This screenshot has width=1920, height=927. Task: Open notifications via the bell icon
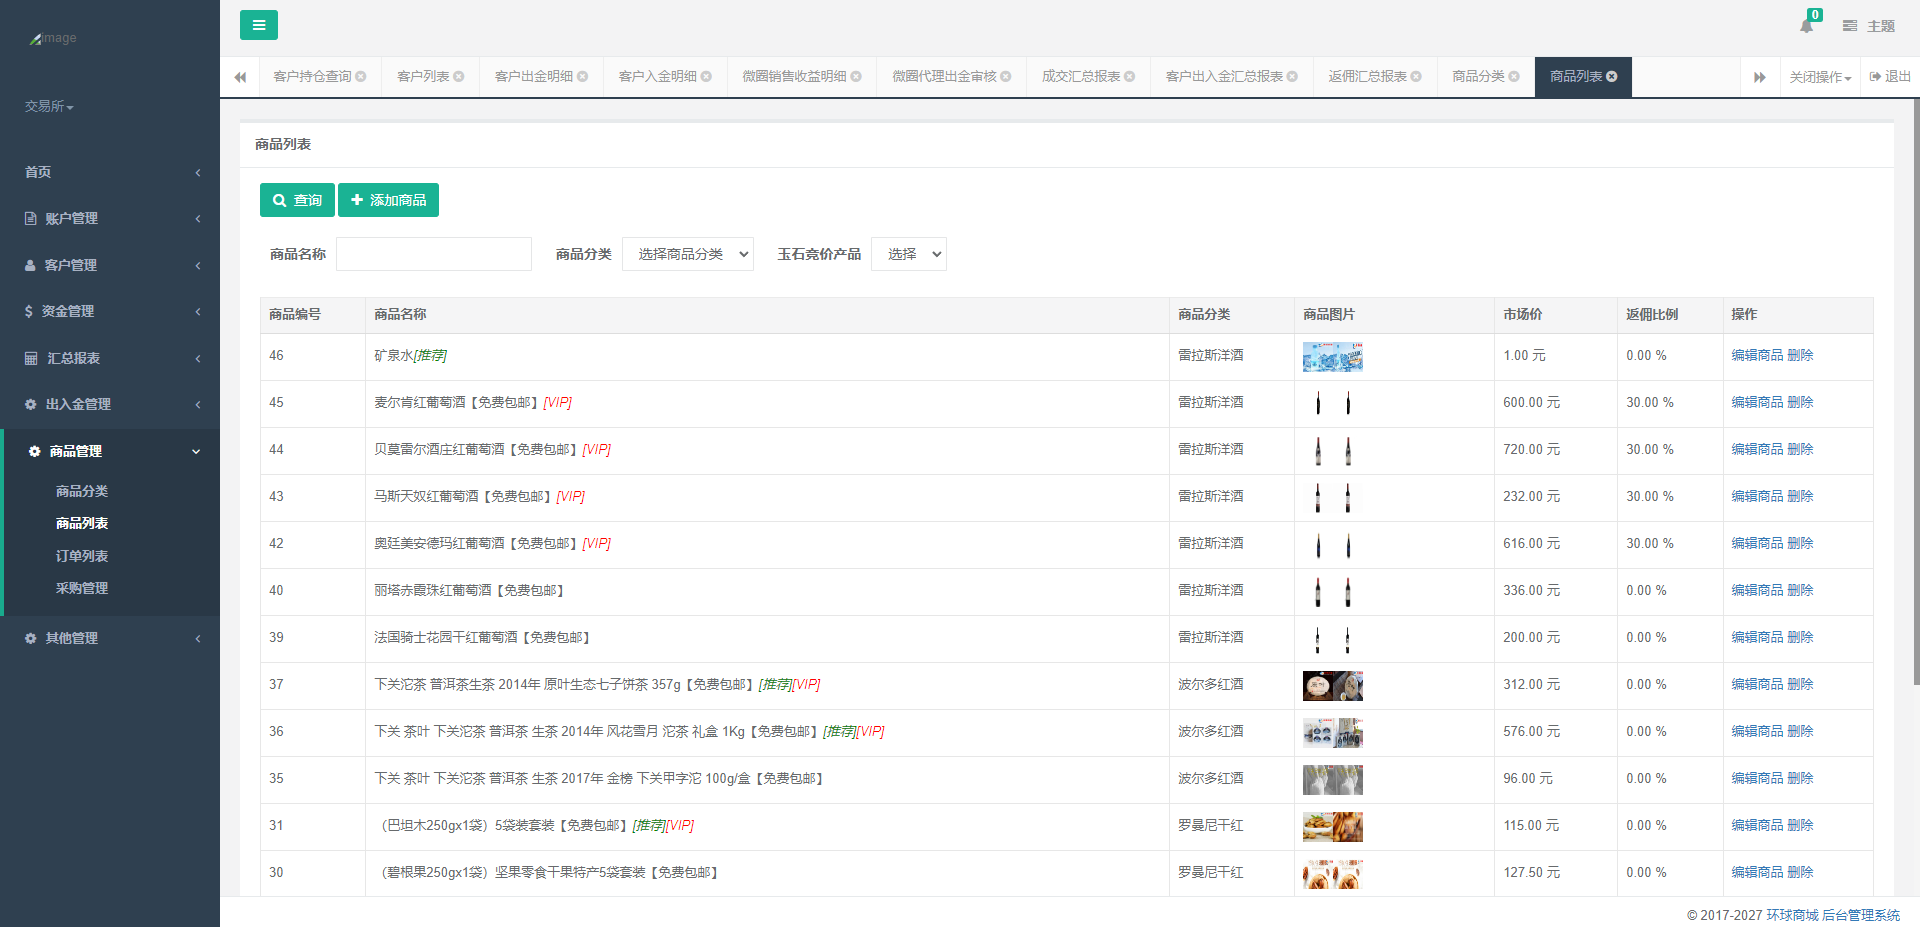(x=1806, y=26)
